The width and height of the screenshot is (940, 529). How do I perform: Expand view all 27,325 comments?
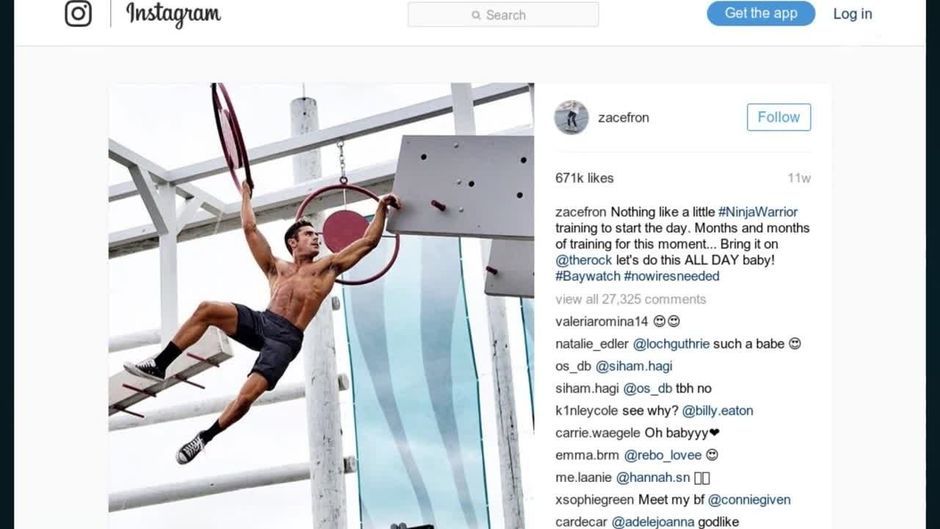coord(631,299)
